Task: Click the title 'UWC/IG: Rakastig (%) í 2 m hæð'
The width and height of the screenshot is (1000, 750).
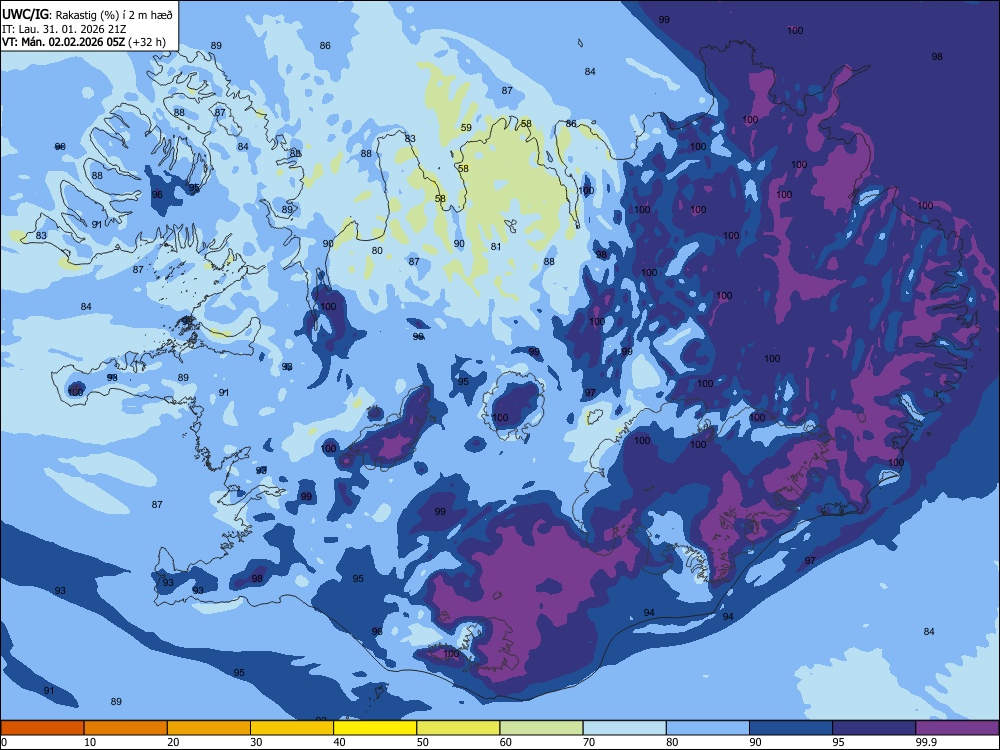Action: pyautogui.click(x=87, y=15)
